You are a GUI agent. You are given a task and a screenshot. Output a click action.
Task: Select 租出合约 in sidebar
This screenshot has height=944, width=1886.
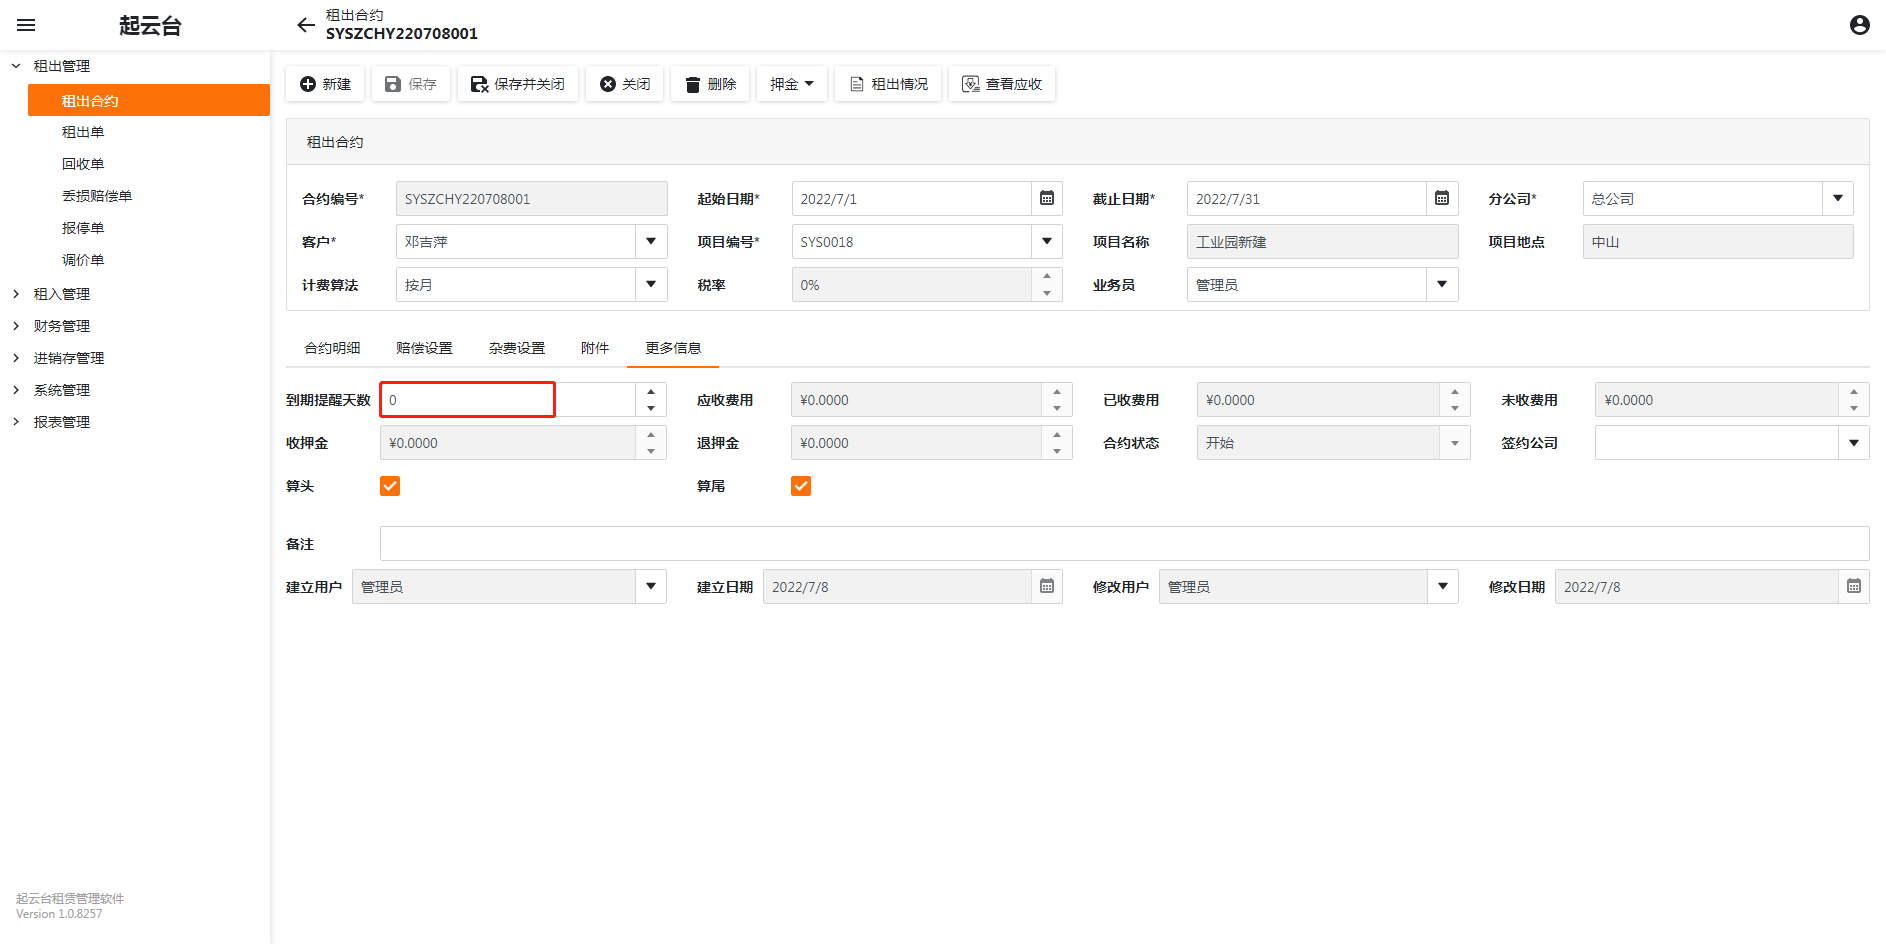149,100
